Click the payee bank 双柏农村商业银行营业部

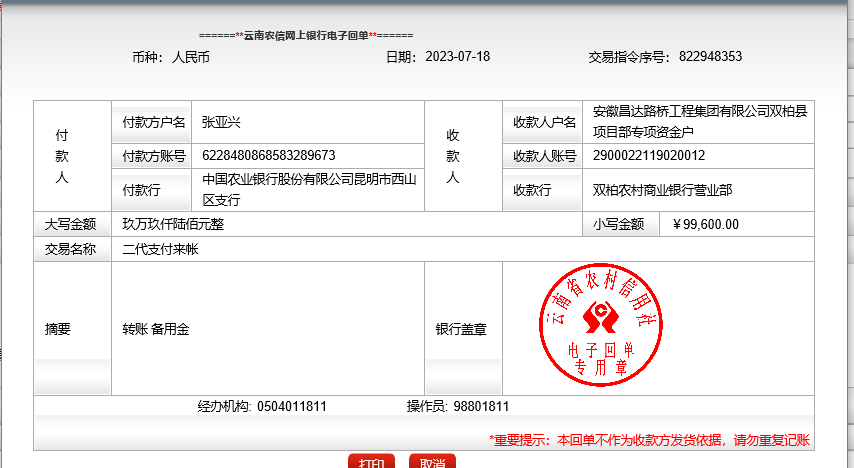[662, 190]
